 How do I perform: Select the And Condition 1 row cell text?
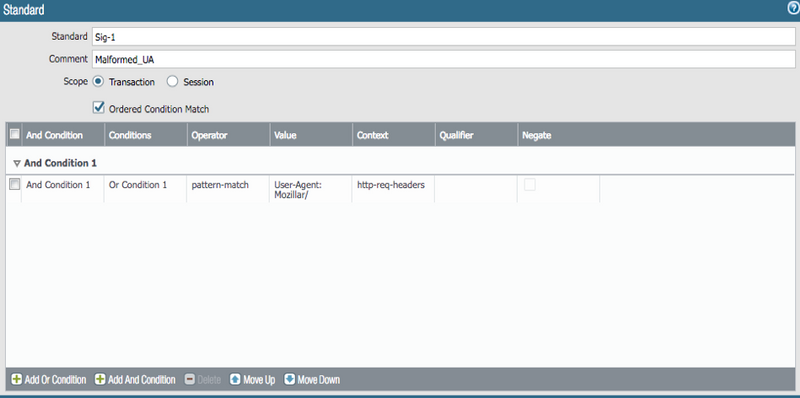pyautogui.click(x=58, y=185)
